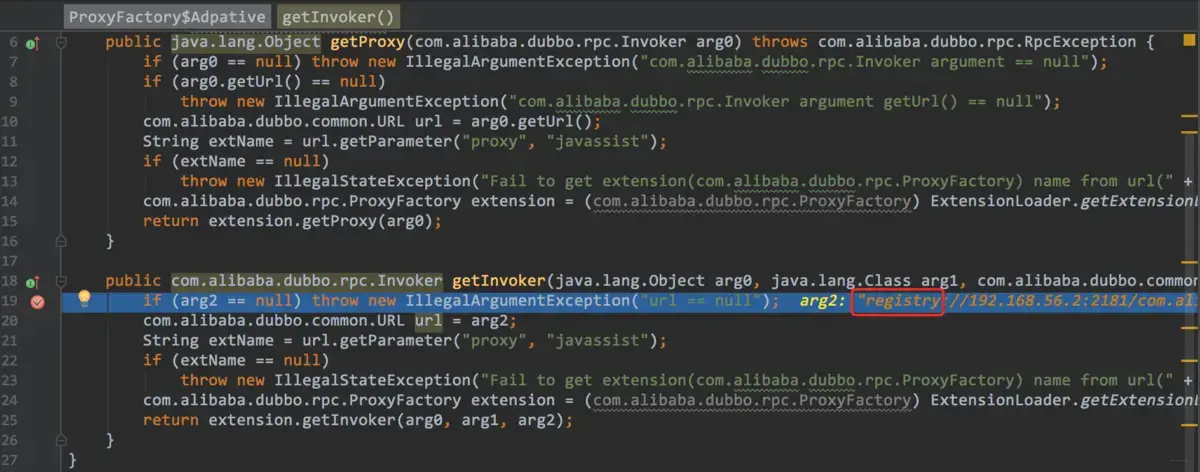Click the fold end marker on line 15
The height and width of the screenshot is (472, 1200).
(x=61, y=241)
